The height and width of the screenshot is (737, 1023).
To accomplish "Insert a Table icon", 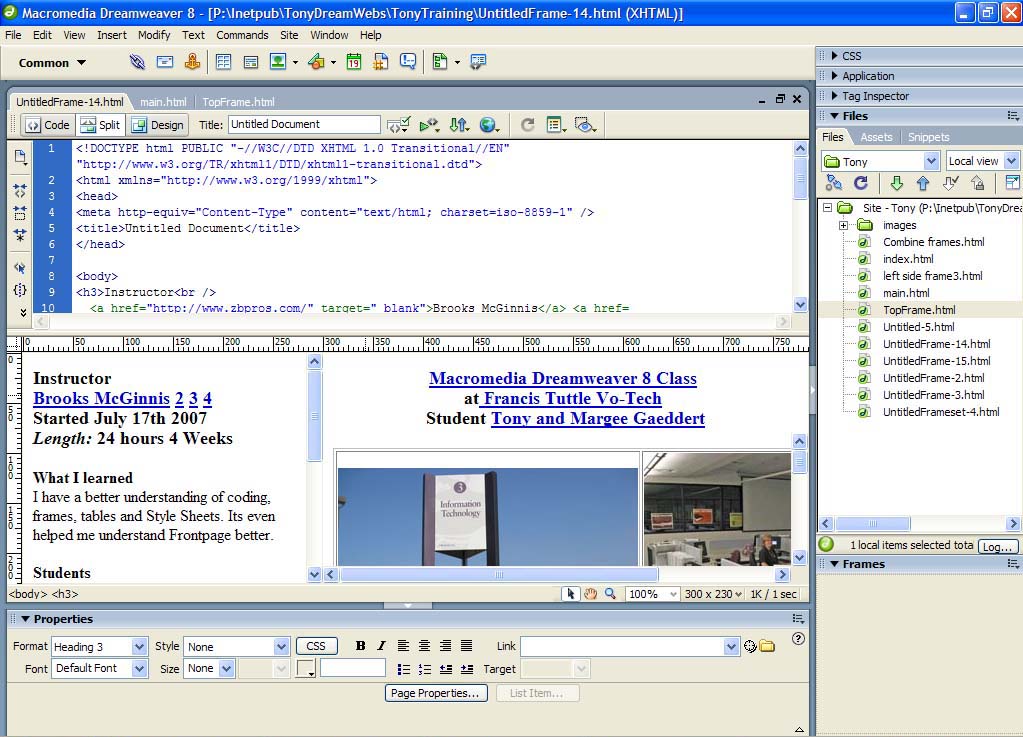I will (x=223, y=62).
